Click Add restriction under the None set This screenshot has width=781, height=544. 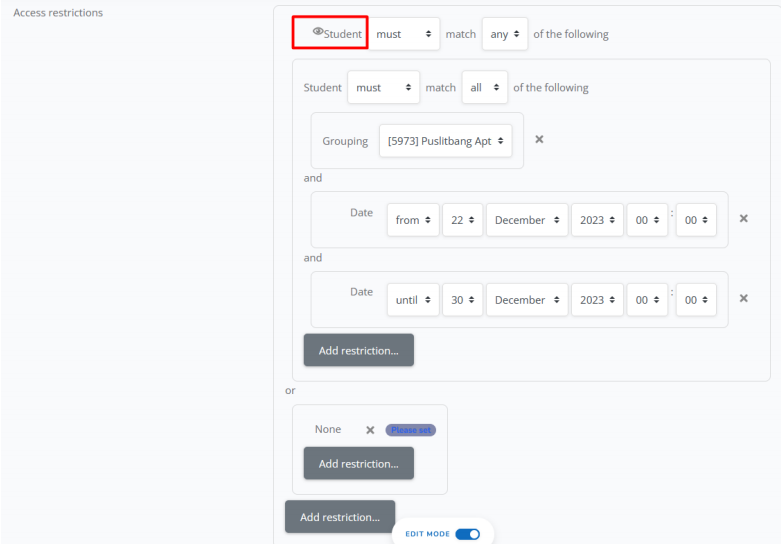point(358,463)
